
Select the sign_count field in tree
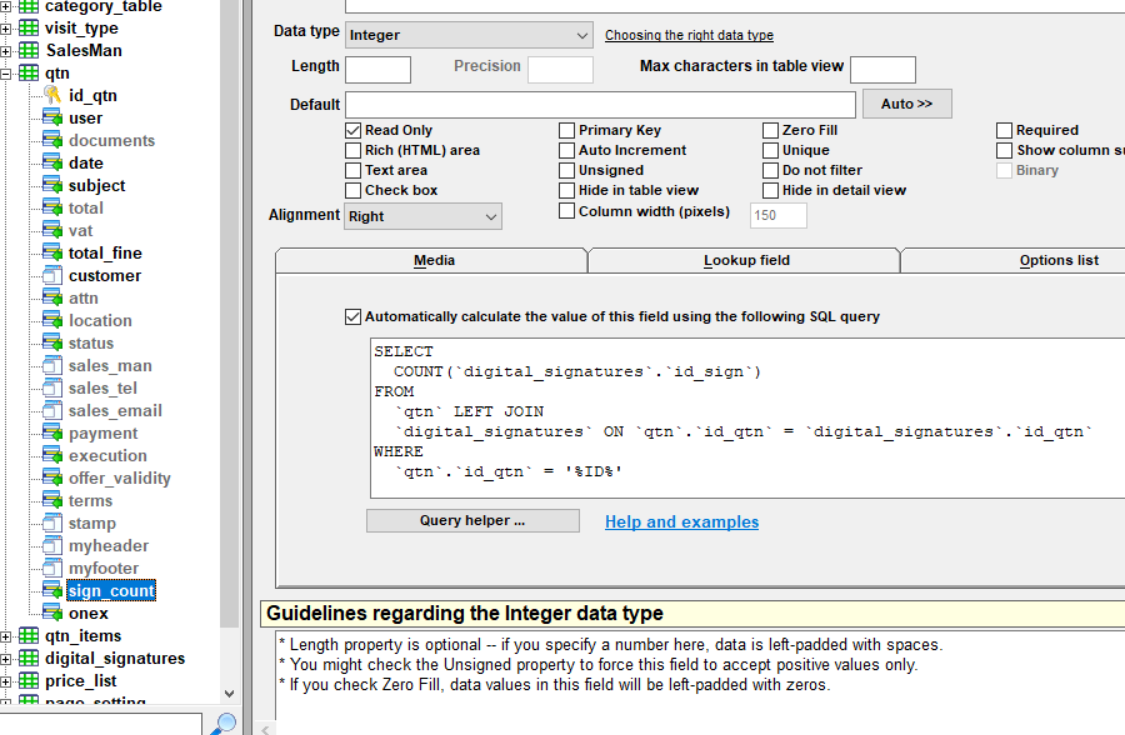pyautogui.click(x=110, y=591)
